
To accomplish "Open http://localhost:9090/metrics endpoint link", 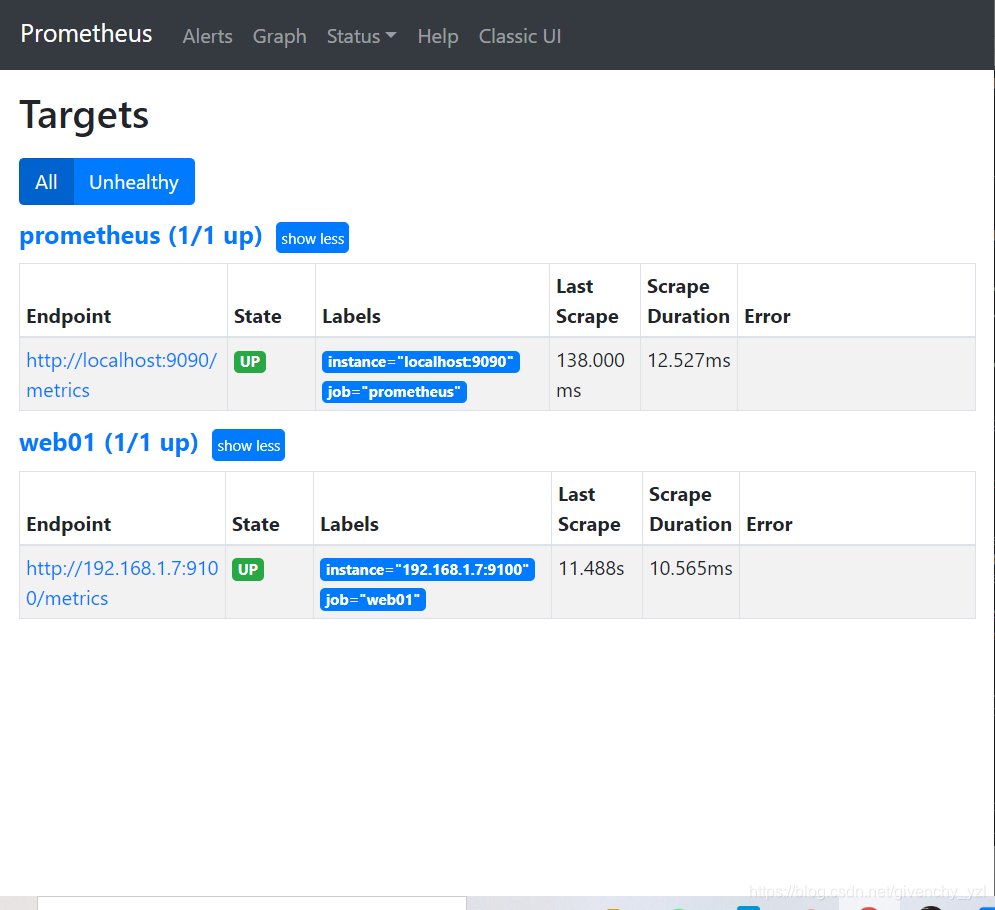I will point(121,374).
